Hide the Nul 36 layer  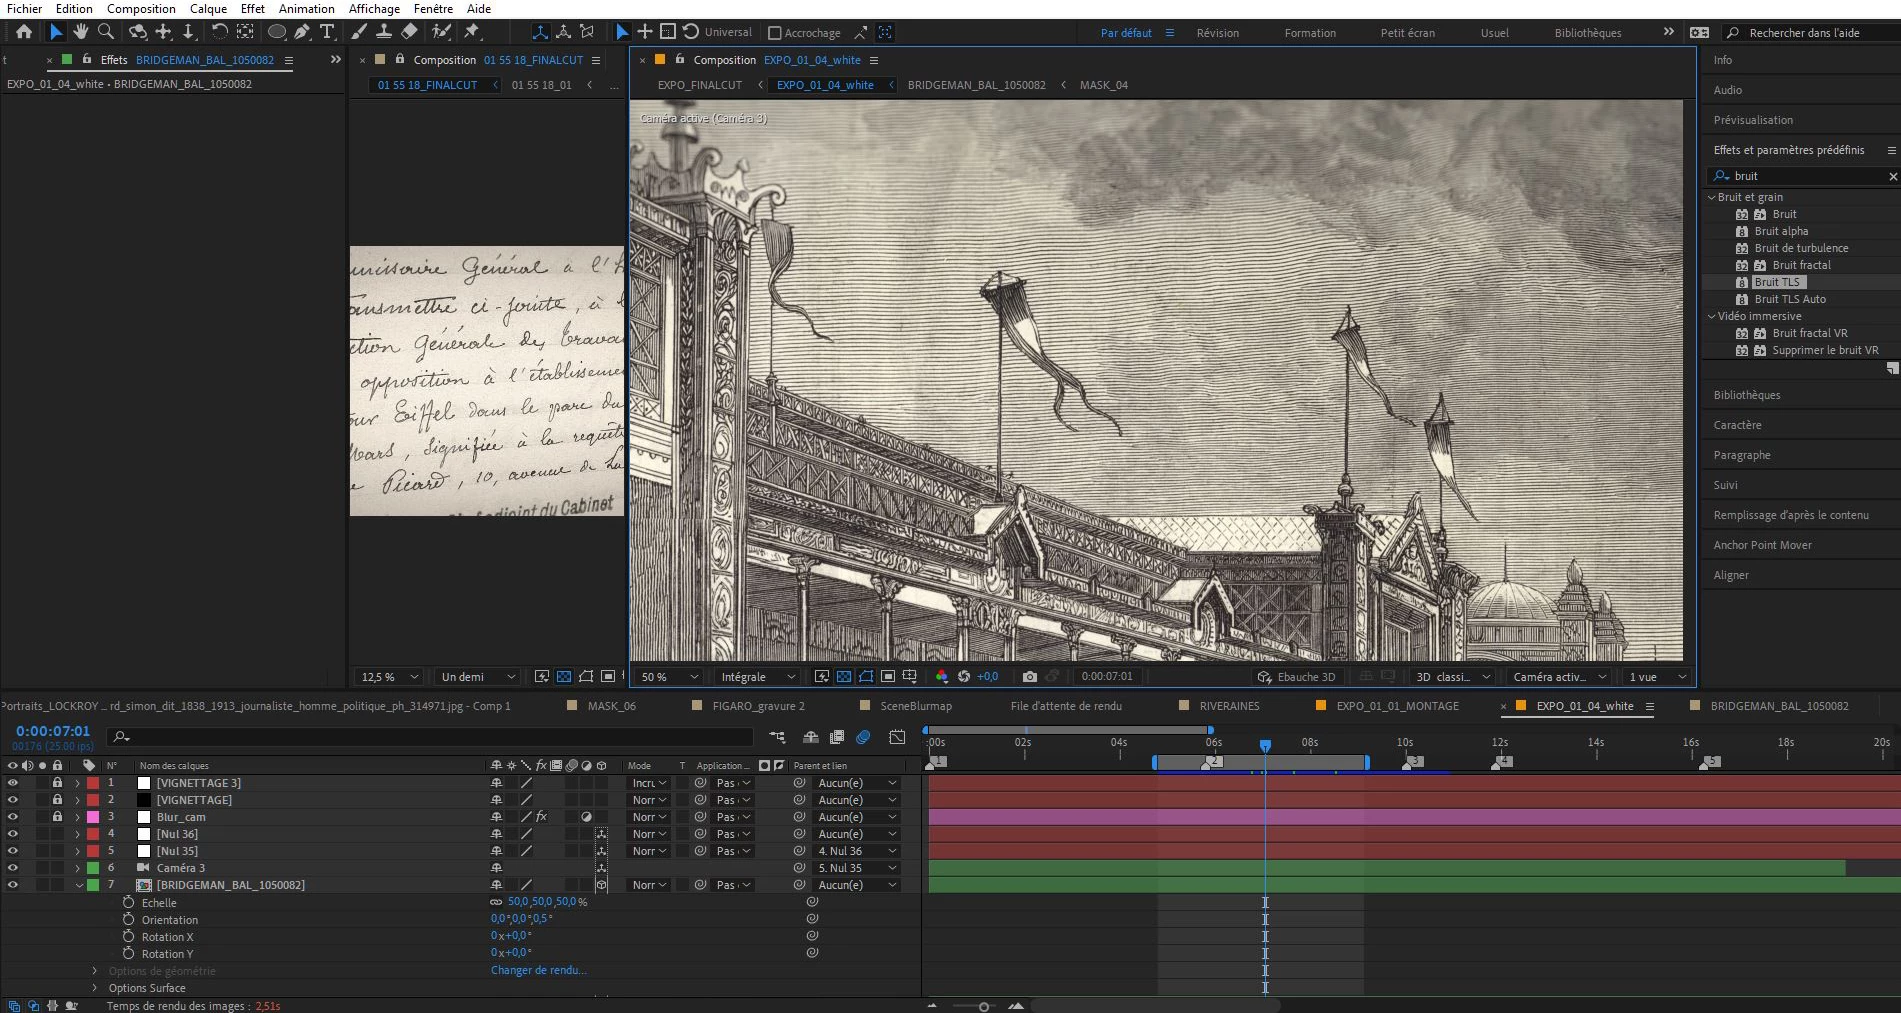click(12, 834)
